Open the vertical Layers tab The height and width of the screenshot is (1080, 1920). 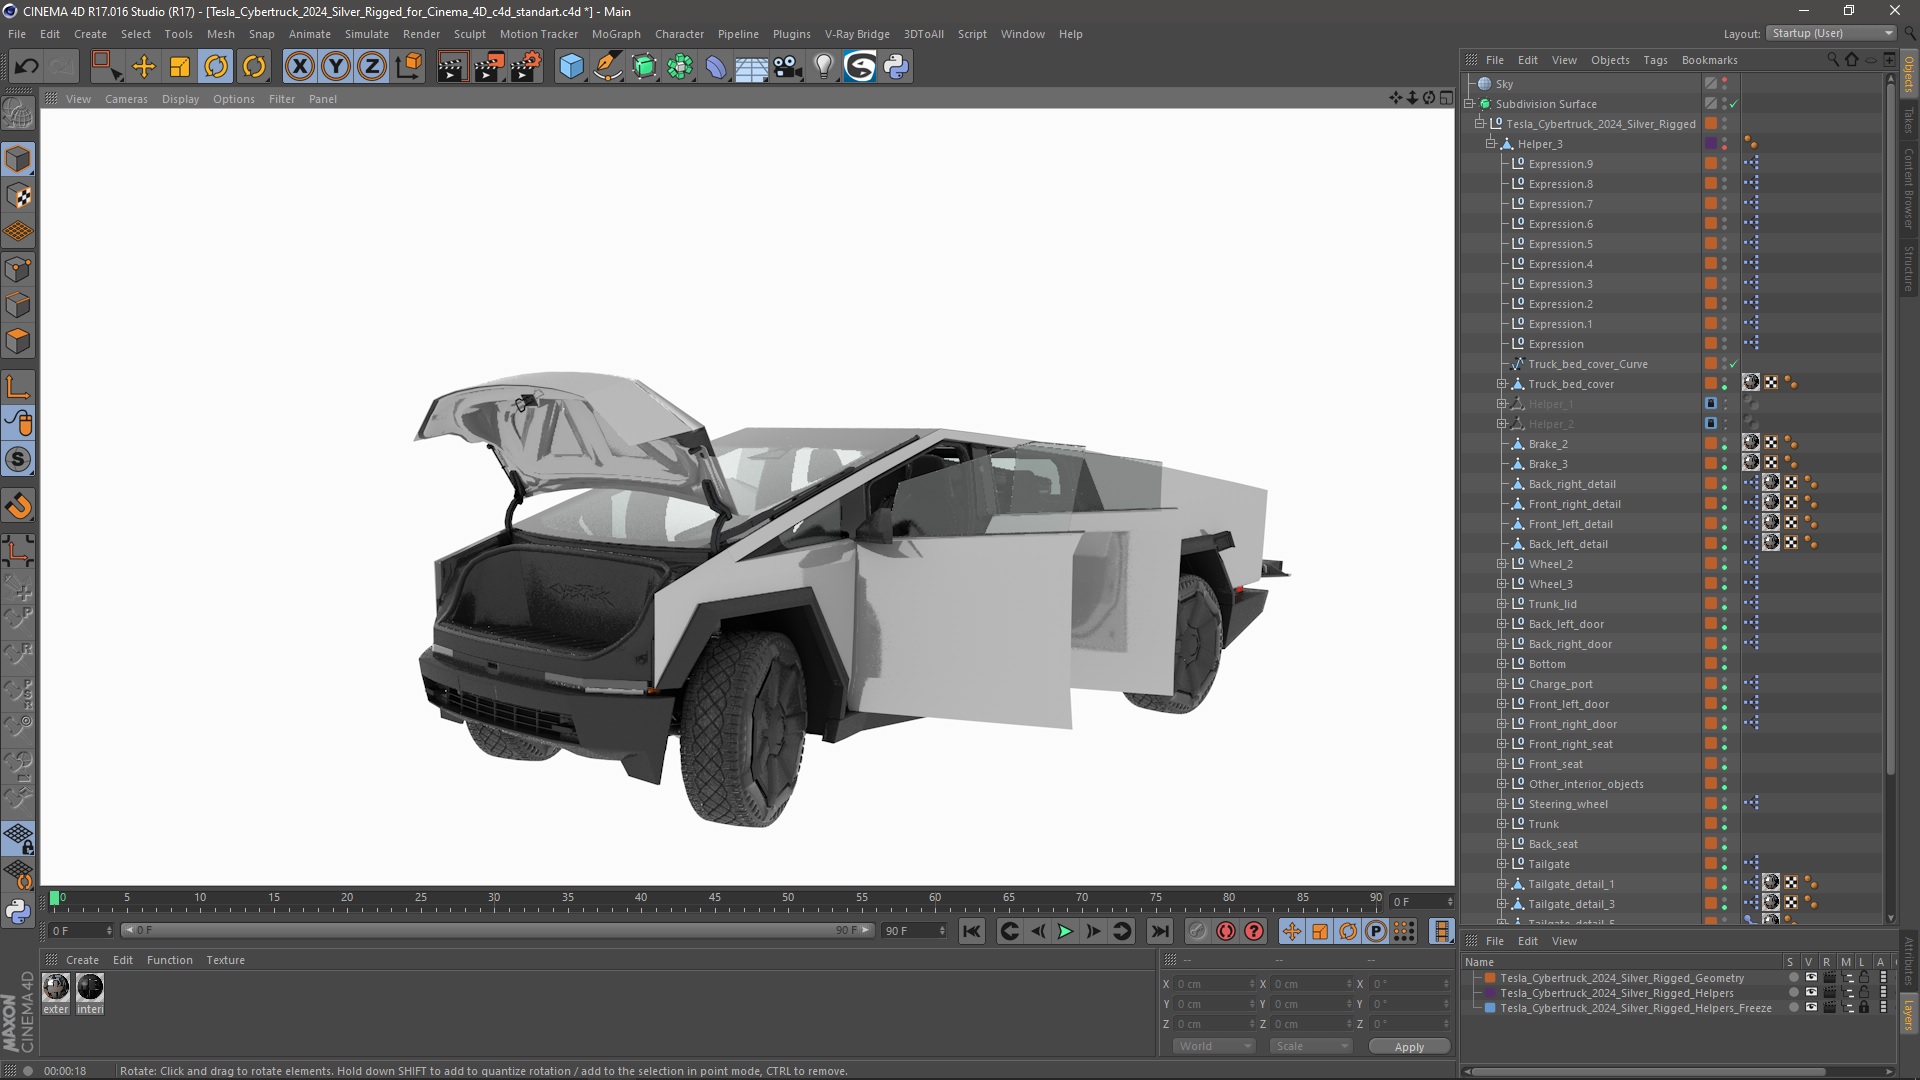(x=1909, y=1015)
